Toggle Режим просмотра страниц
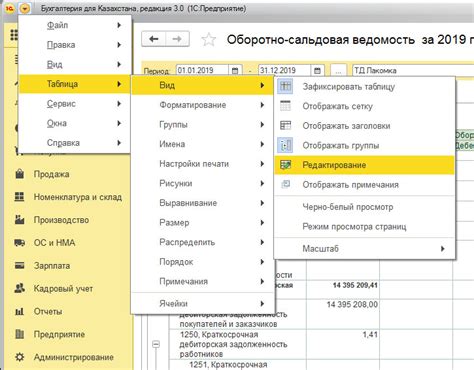The image size is (474, 370). pos(364,227)
